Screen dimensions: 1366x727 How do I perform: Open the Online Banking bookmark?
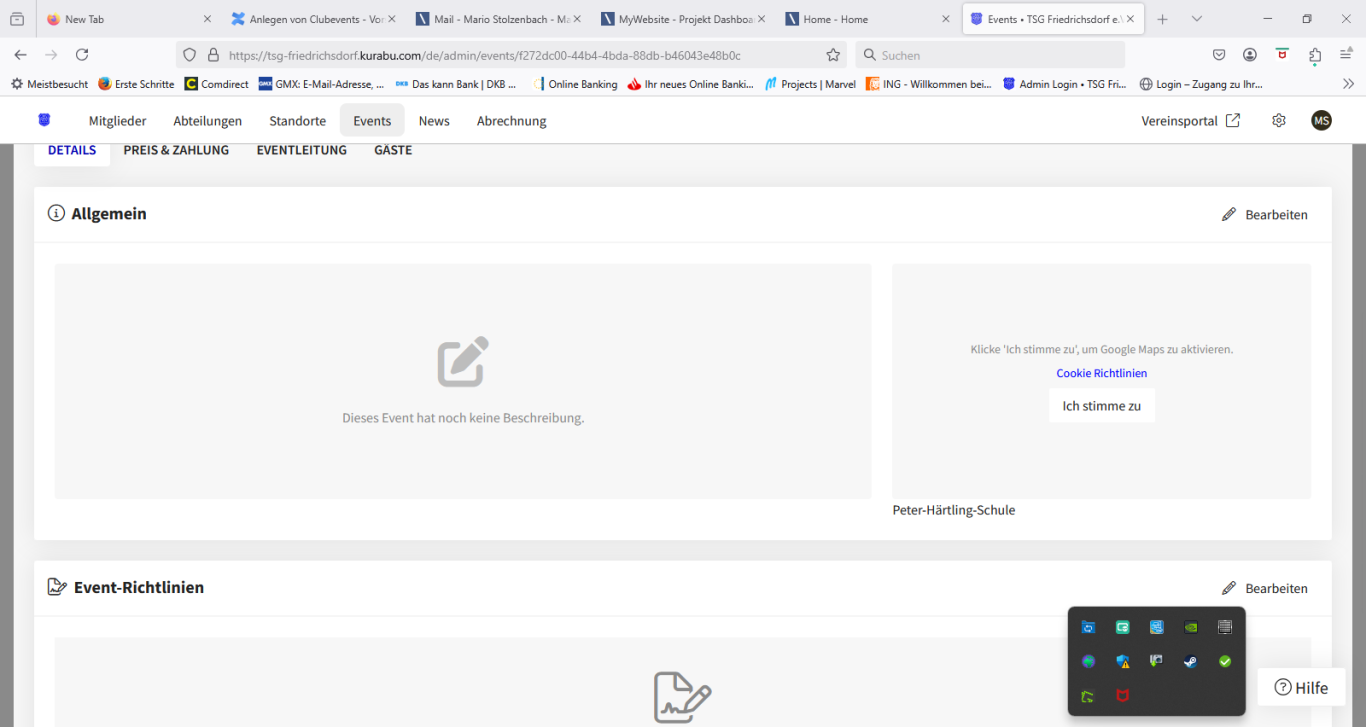click(x=575, y=84)
